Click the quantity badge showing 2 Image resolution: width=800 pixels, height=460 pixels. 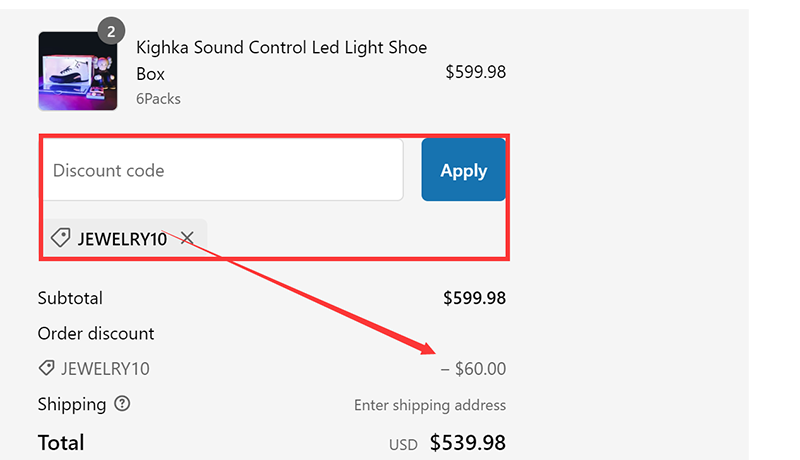(x=111, y=32)
